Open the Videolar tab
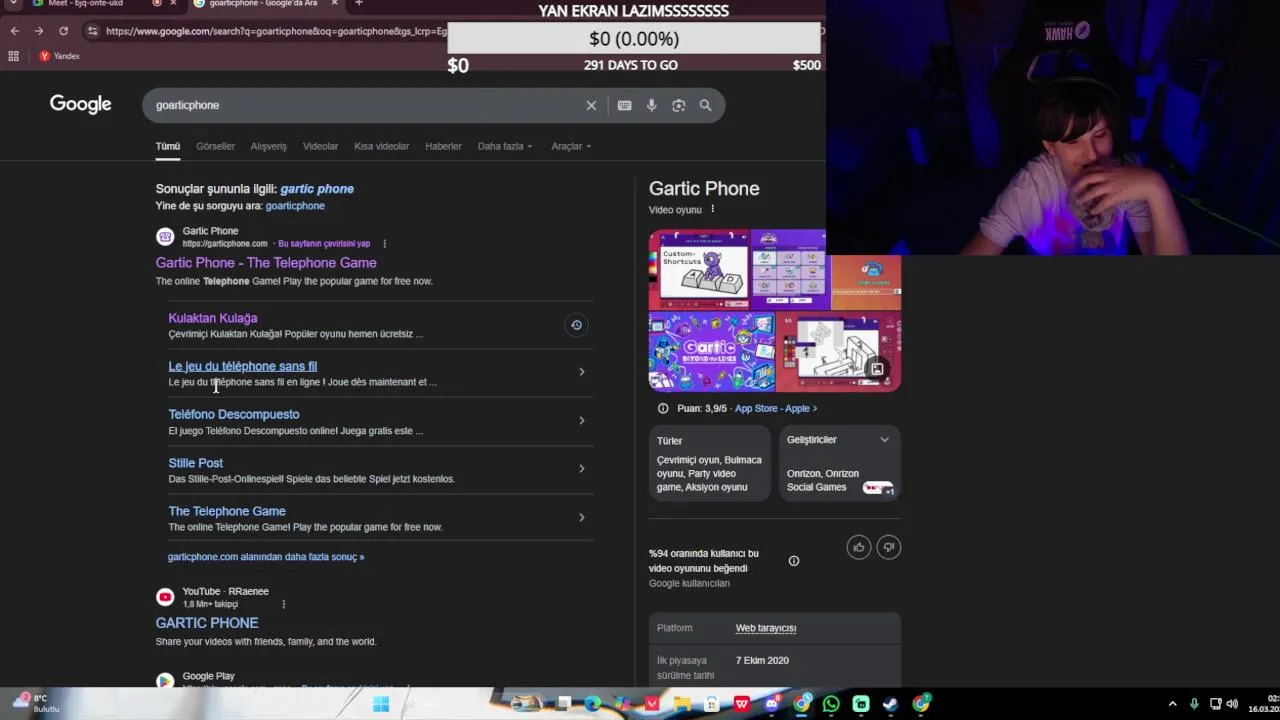 tap(320, 146)
